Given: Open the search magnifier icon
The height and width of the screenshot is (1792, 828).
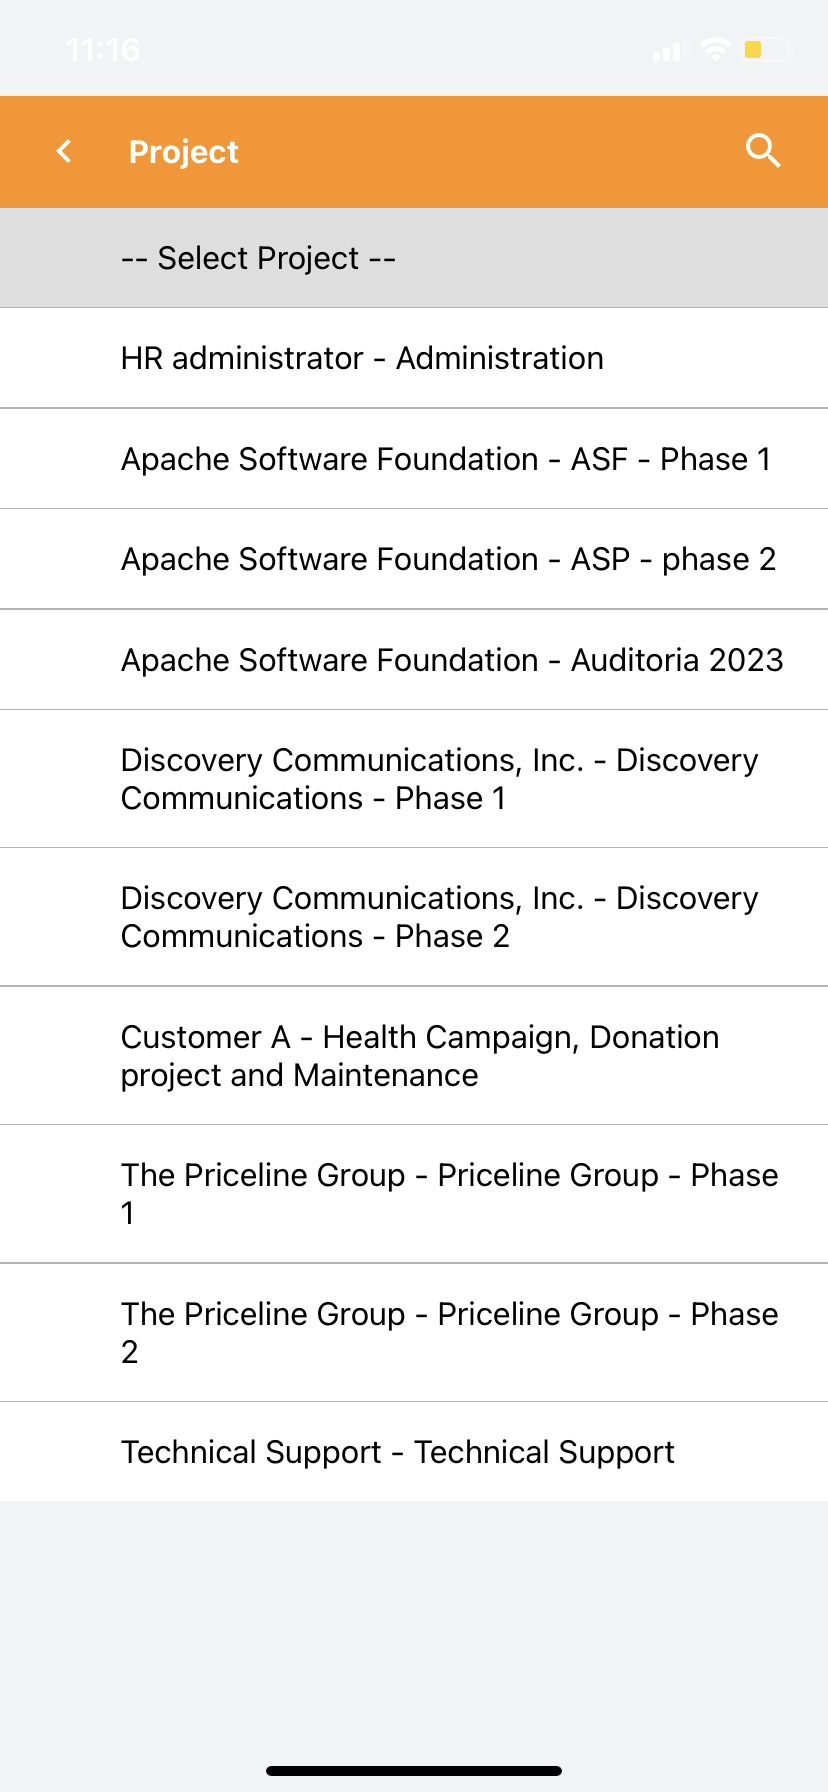Looking at the screenshot, I should (763, 151).
